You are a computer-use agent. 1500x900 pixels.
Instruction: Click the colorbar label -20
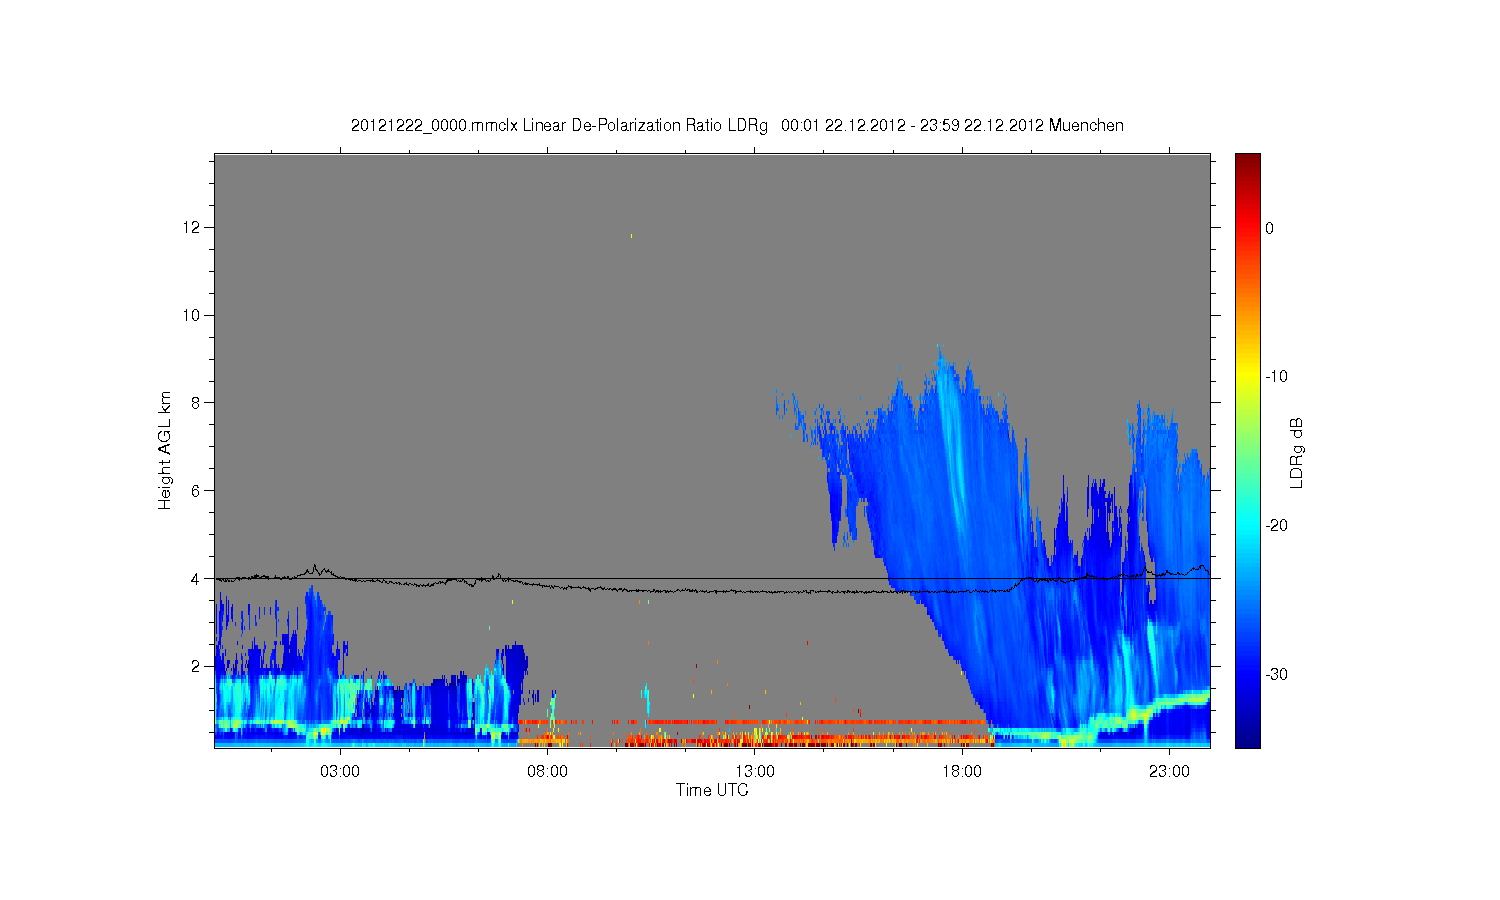click(x=1276, y=526)
